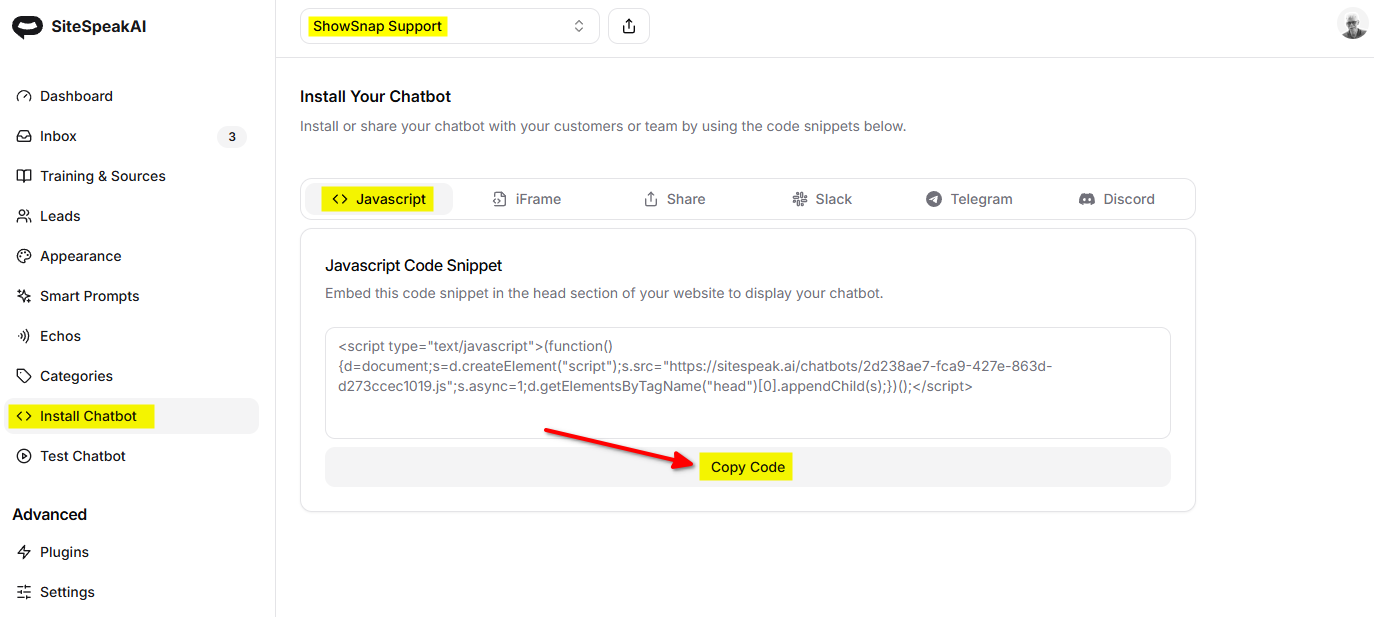Click the Copy Code button
Image resolution: width=1374 pixels, height=617 pixels.
tap(748, 467)
